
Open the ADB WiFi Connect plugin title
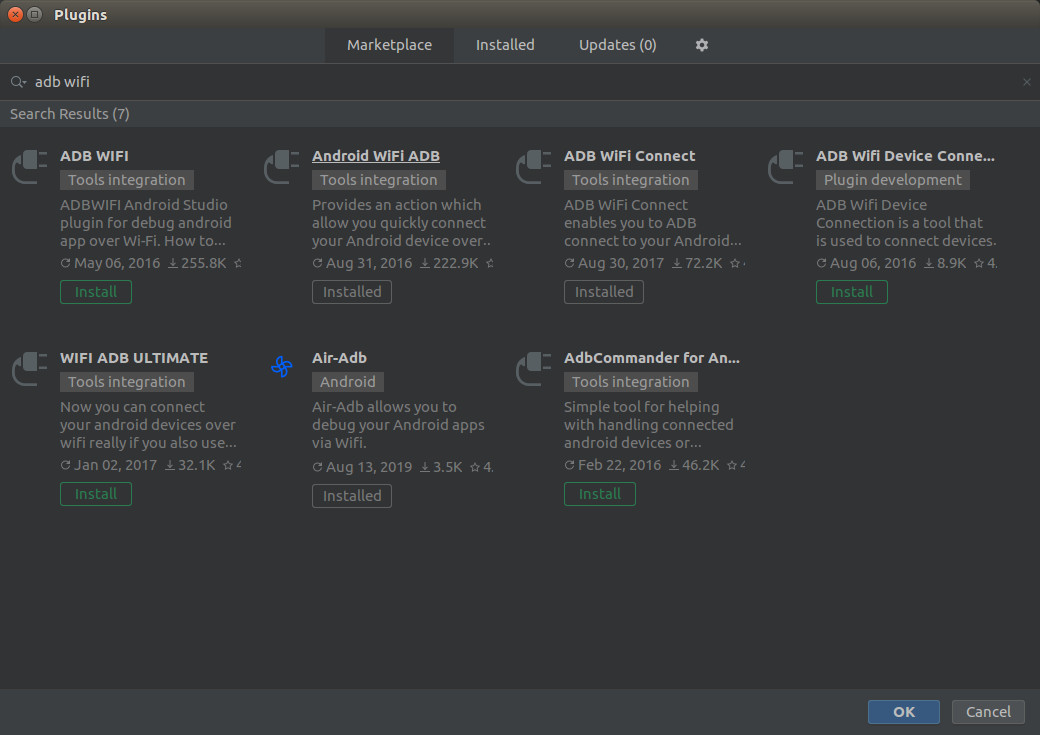tap(629, 156)
